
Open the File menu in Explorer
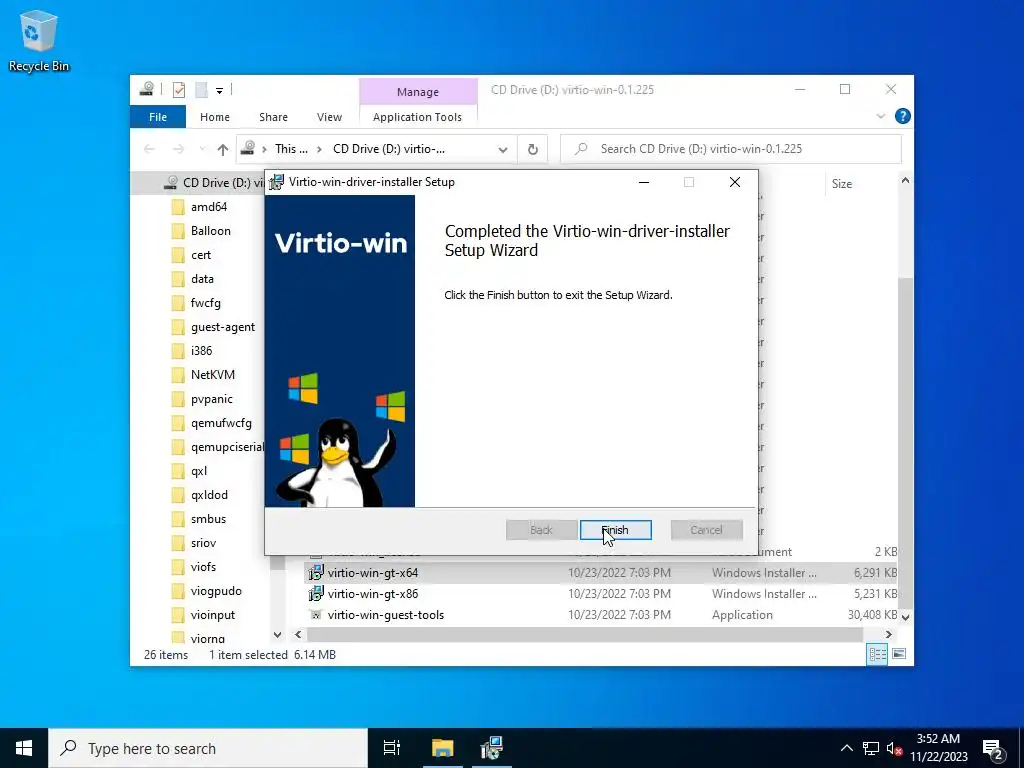click(158, 117)
